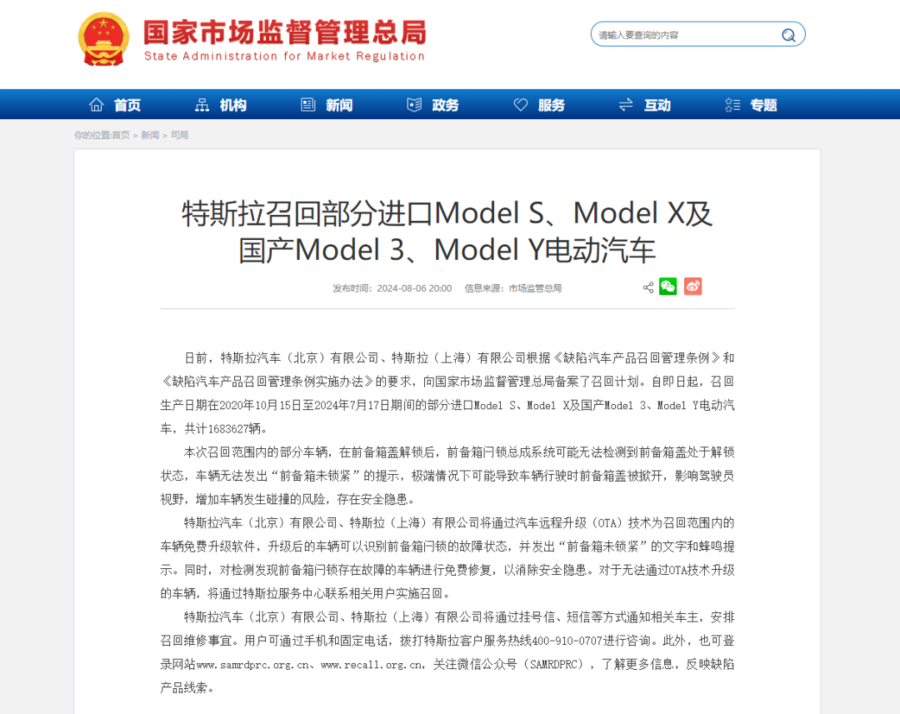Click the national emblem logo
This screenshot has height=714, width=900.
click(x=104, y=40)
